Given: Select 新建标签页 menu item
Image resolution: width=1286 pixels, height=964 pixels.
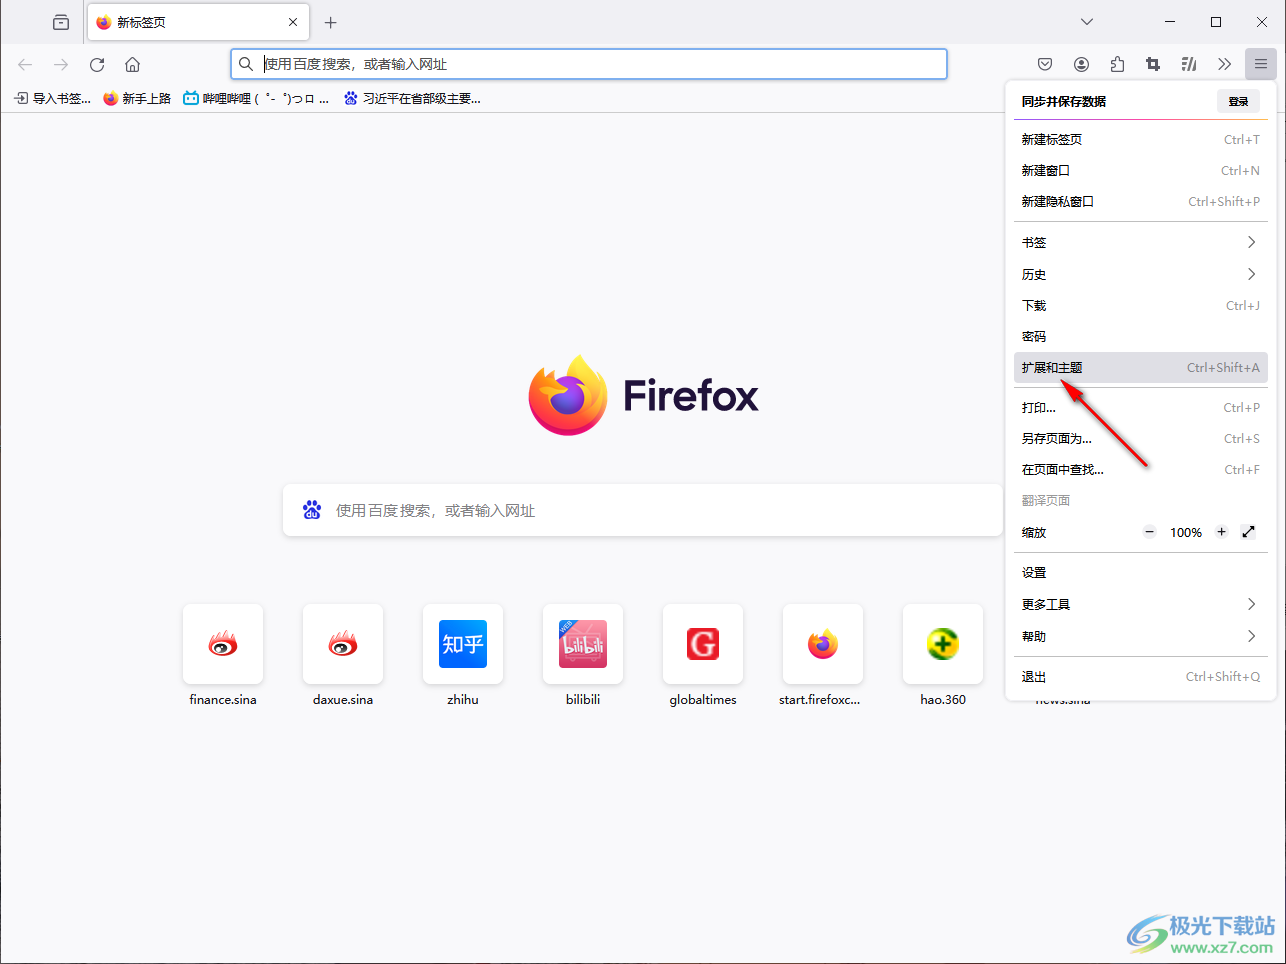Looking at the screenshot, I should (1141, 139).
